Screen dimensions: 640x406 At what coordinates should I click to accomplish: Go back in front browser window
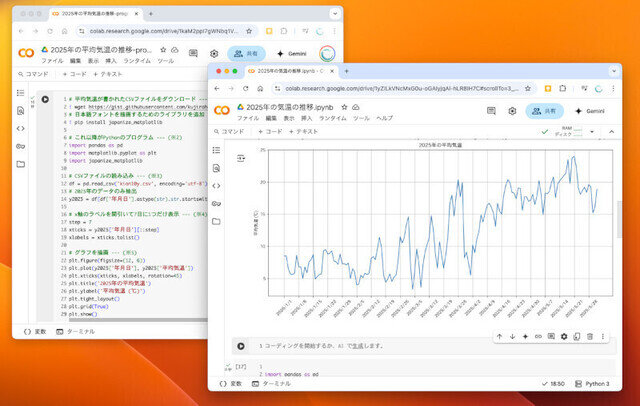217,89
